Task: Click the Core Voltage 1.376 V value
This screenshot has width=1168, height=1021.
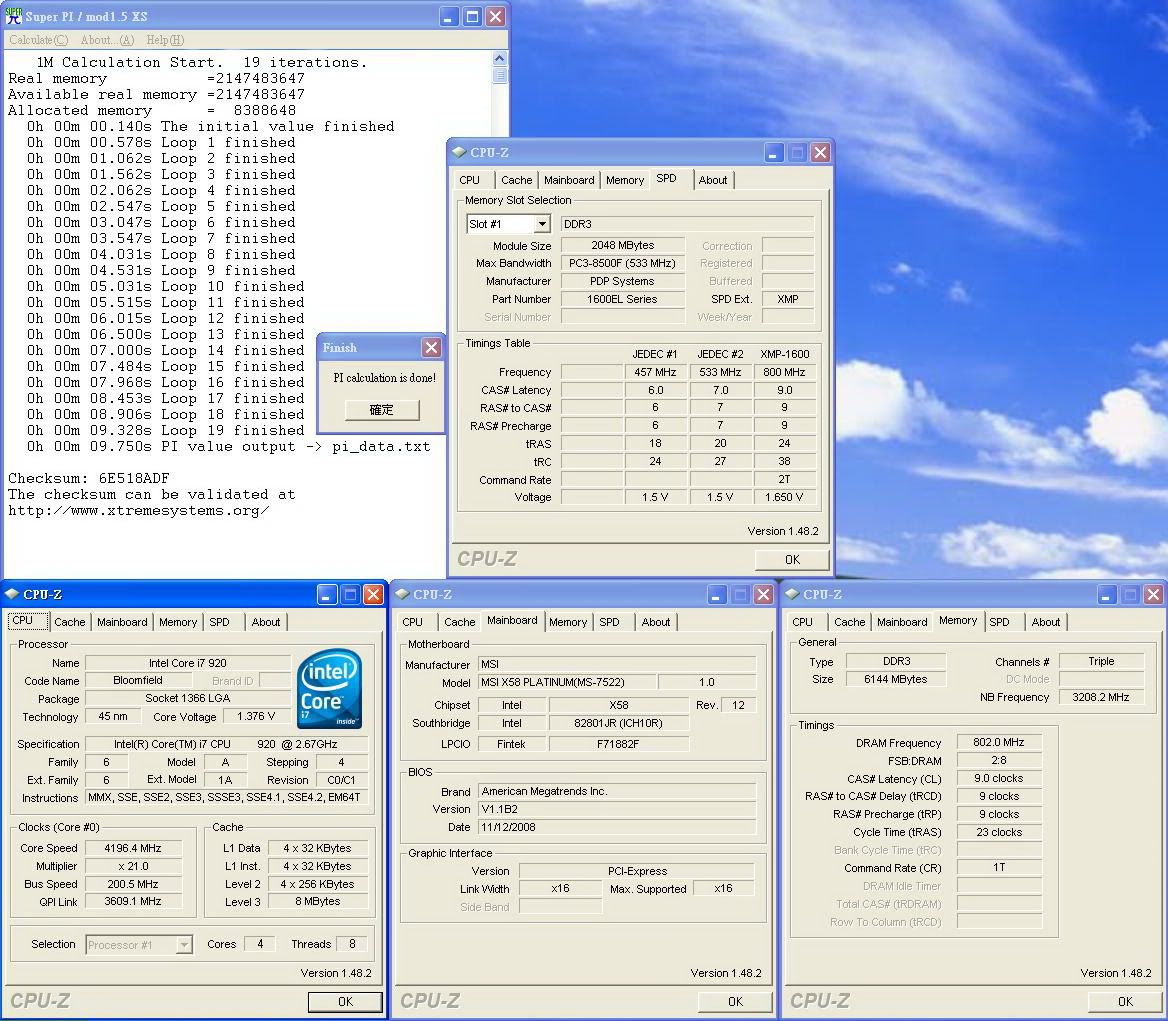Action: click(256, 716)
